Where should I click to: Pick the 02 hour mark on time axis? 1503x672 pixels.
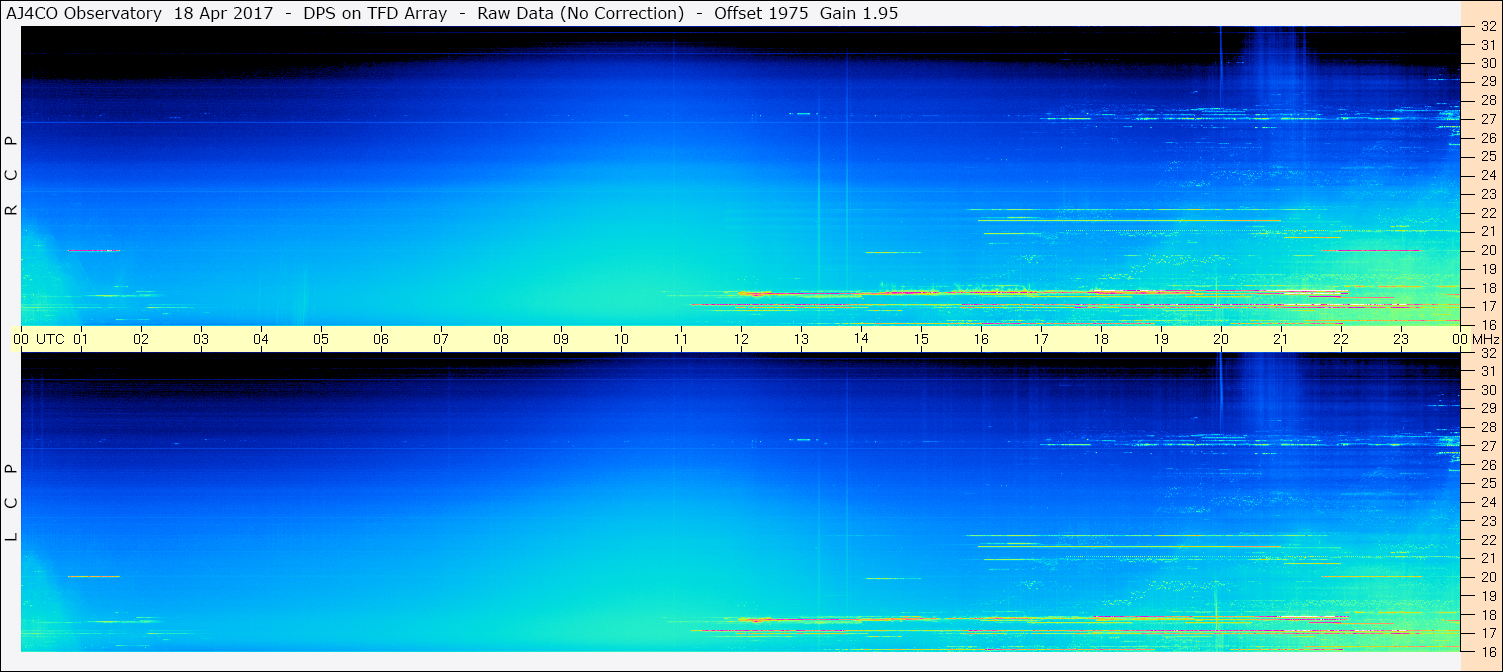tap(141, 339)
